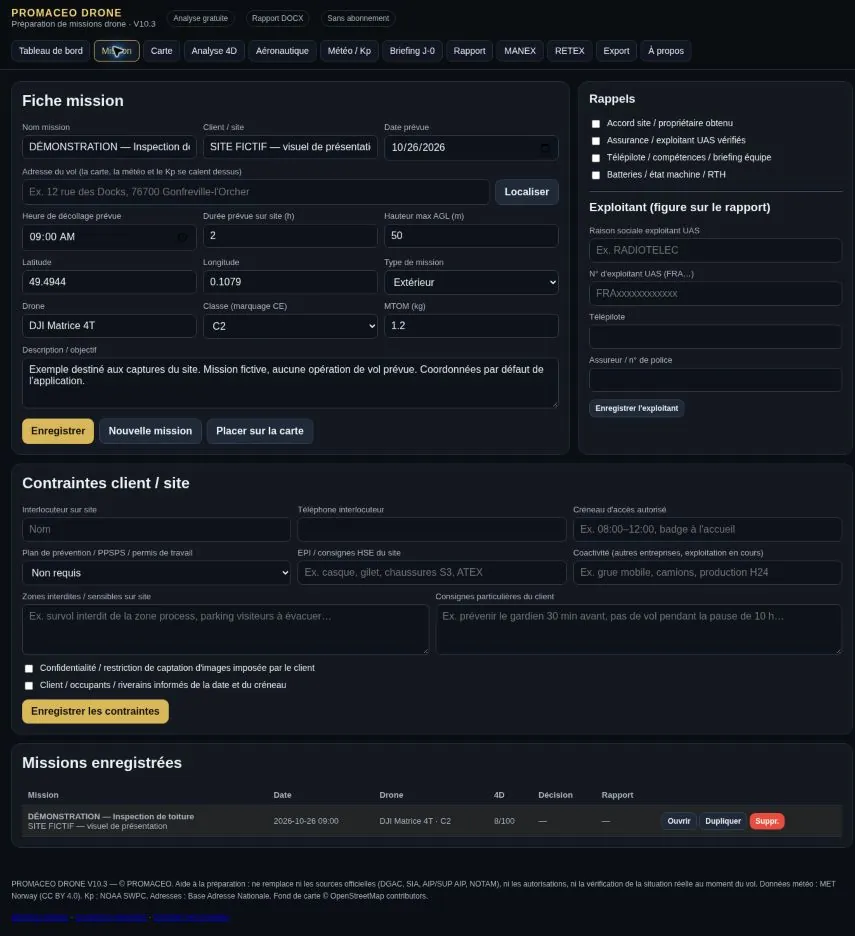Focus the EPI / consignes HSE field
Screen dimensions: 855x936
[432, 572]
